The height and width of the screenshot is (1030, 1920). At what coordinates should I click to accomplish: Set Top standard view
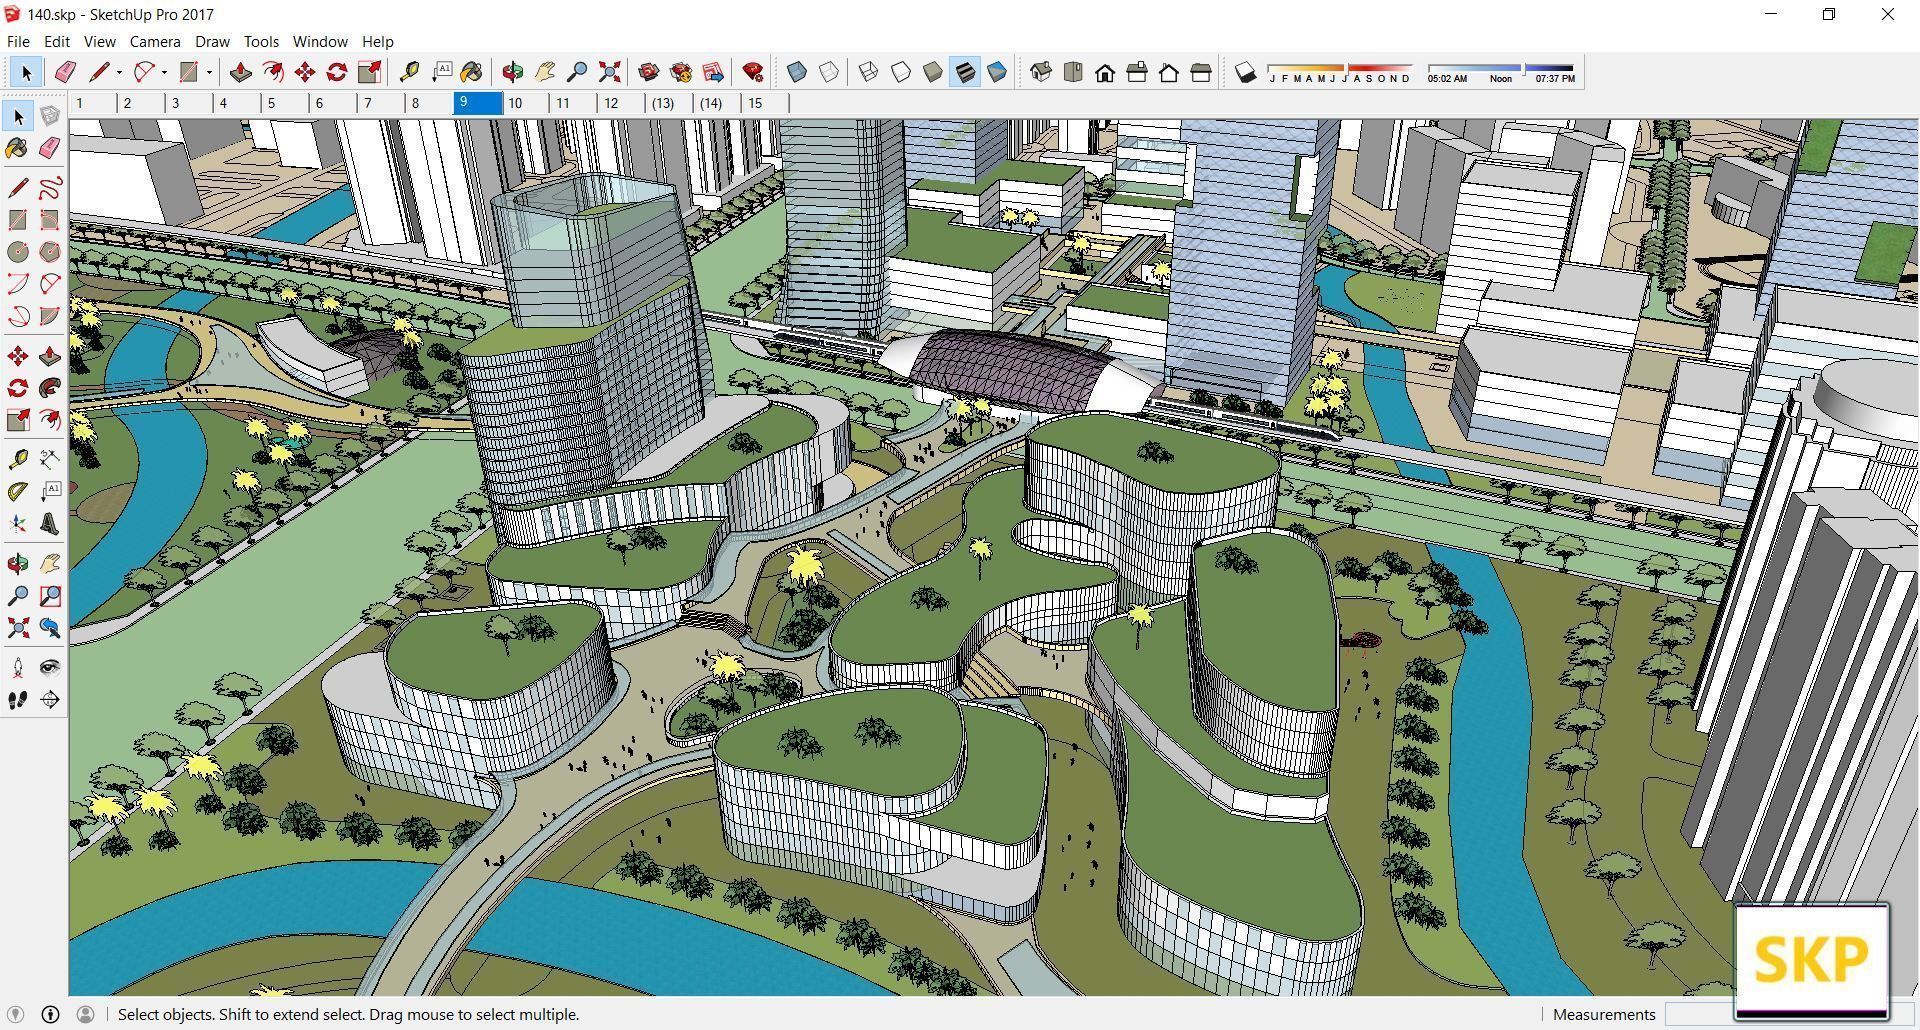[x=1072, y=72]
